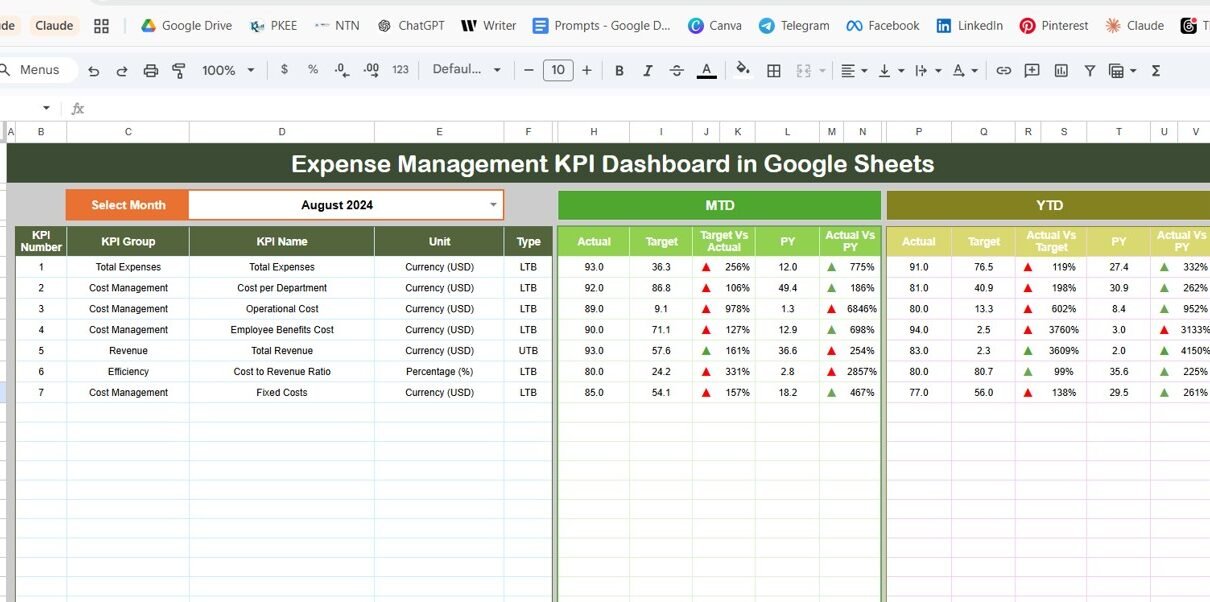The width and height of the screenshot is (1210, 602).
Task: Create a filter with the funnel icon
Action: (x=1089, y=70)
